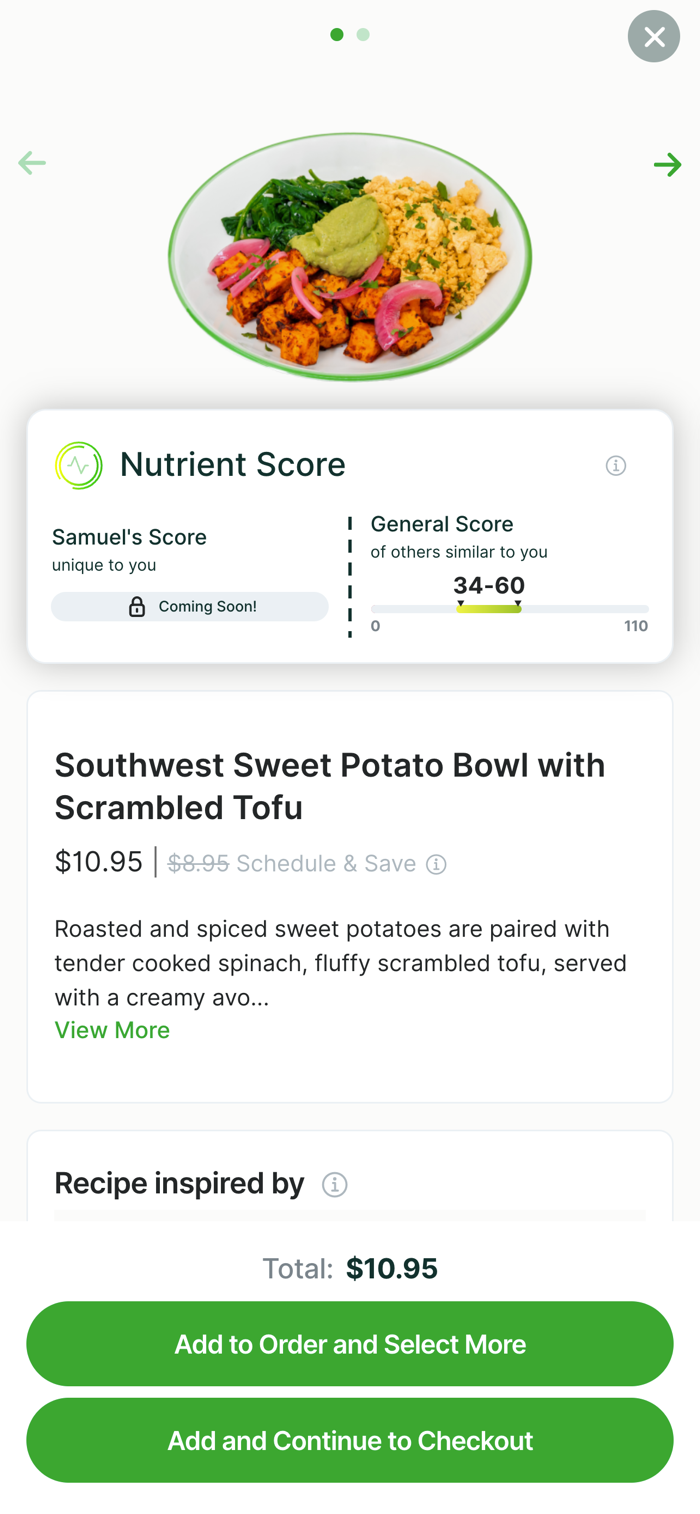Expand description with View More
Viewport: 700px width, 1514px height.
tap(112, 1030)
